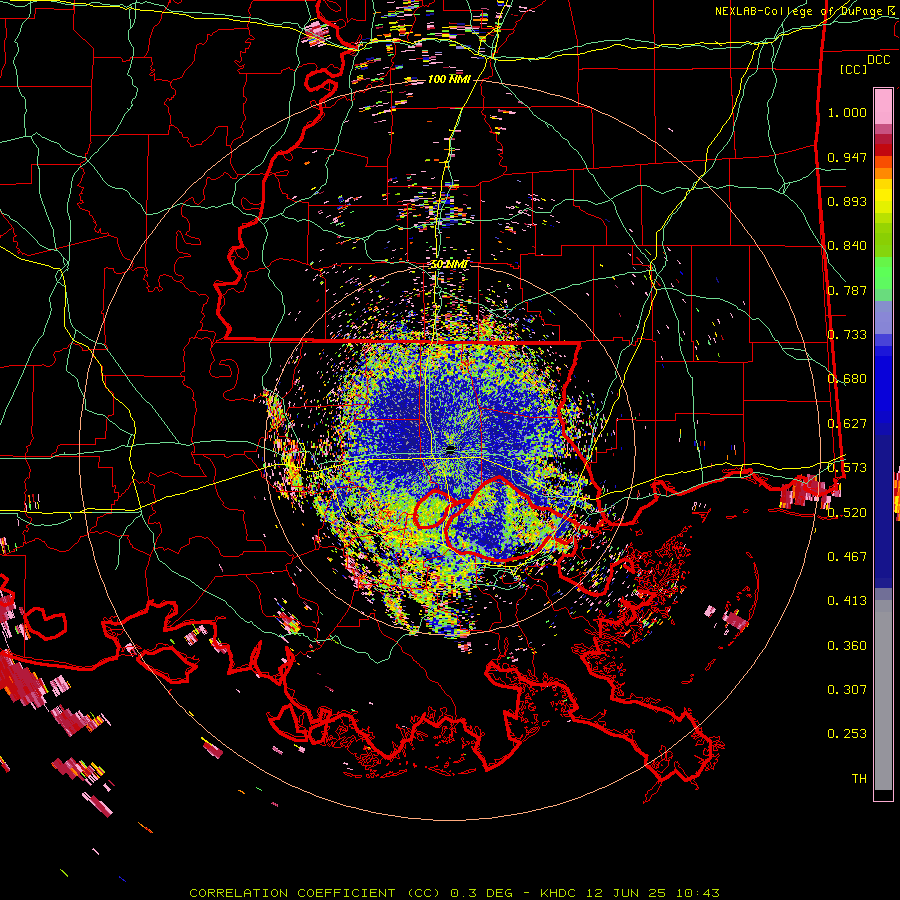This screenshot has height=900, width=900.
Task: Select the 0.253 scale value
Action: click(847, 734)
